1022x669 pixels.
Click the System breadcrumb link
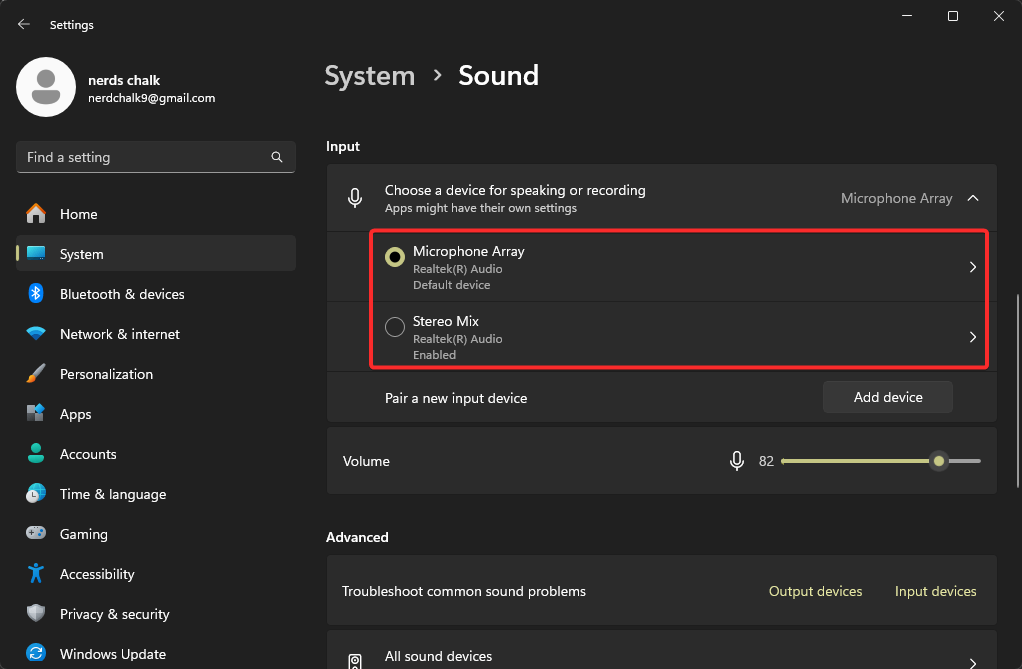[x=369, y=75]
